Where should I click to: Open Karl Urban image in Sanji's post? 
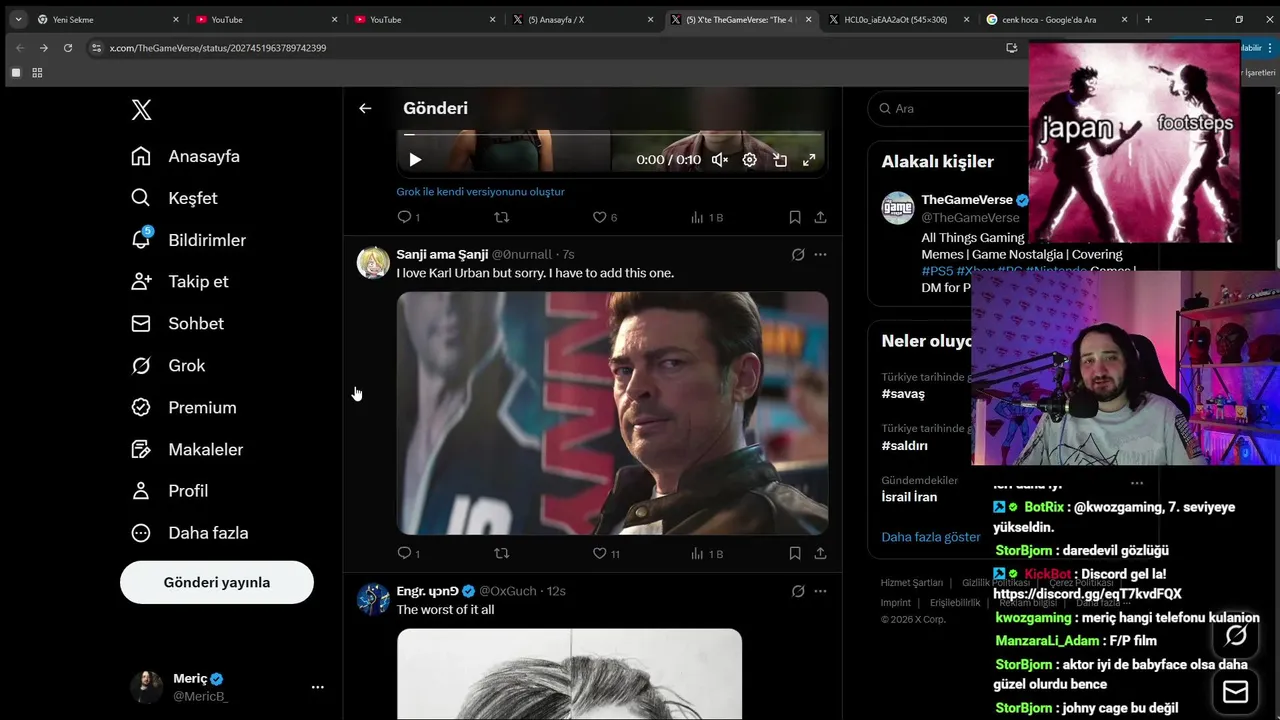point(612,413)
